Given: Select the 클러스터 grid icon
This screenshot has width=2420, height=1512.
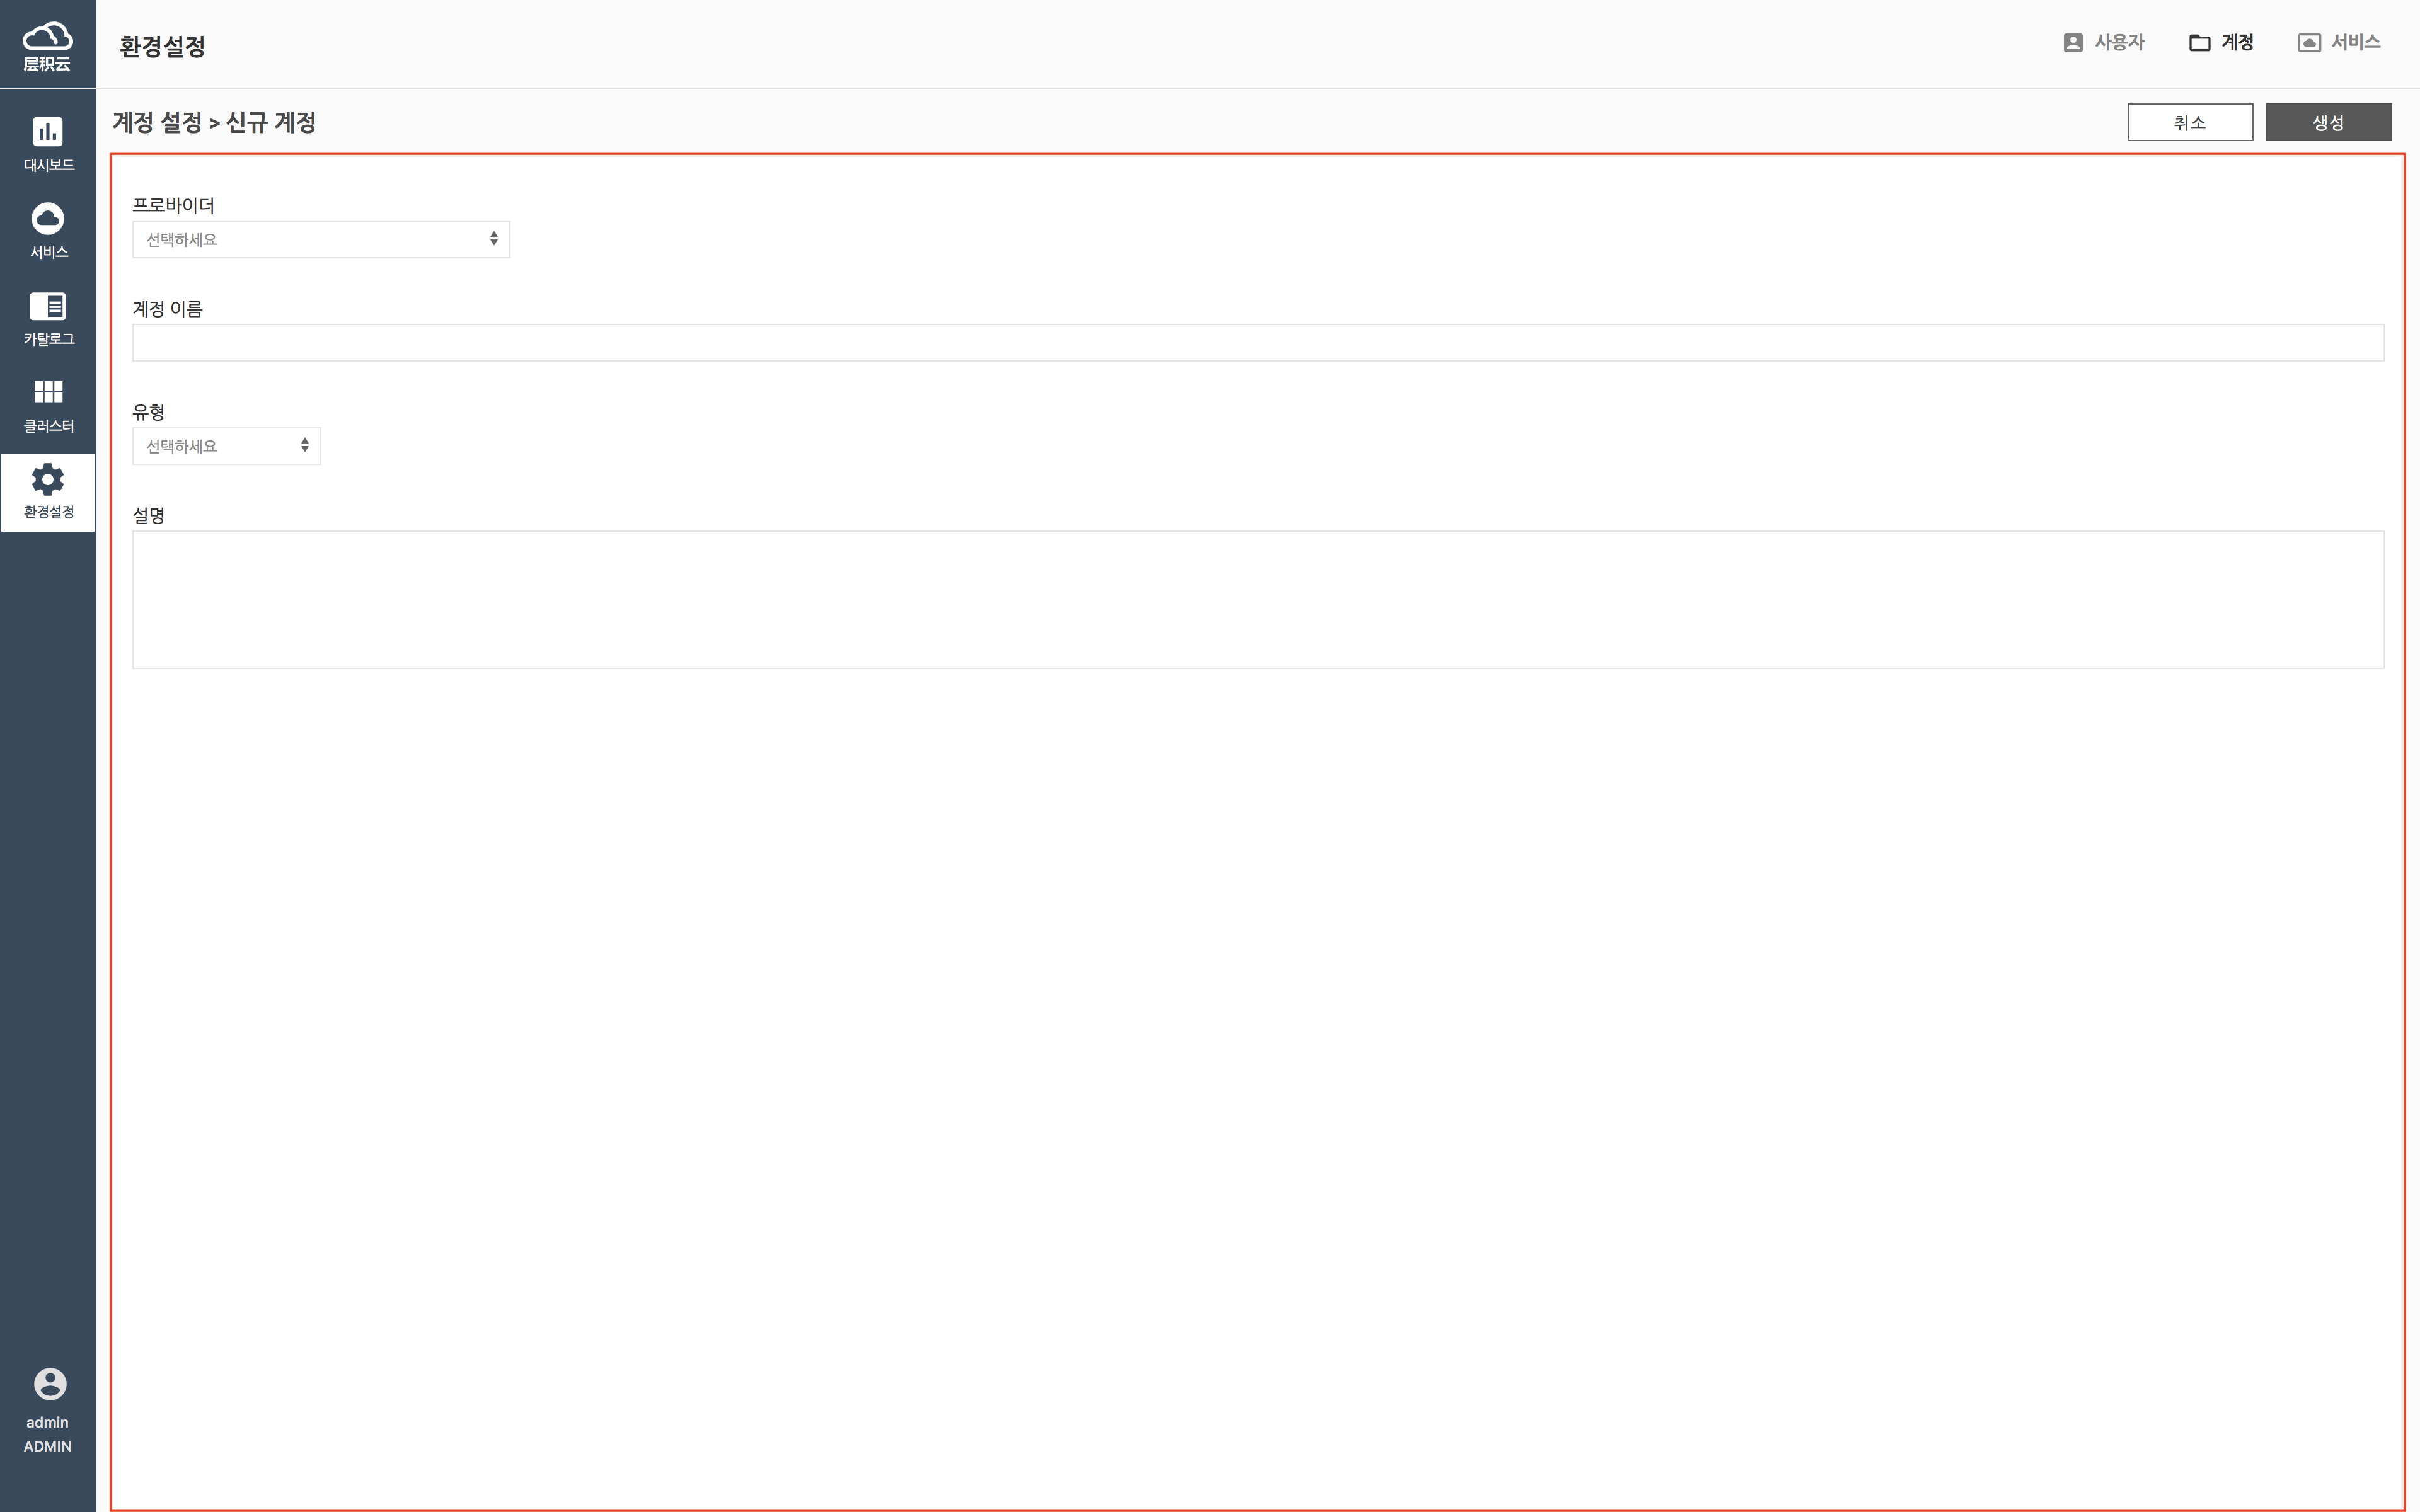Looking at the screenshot, I should coord(48,391).
